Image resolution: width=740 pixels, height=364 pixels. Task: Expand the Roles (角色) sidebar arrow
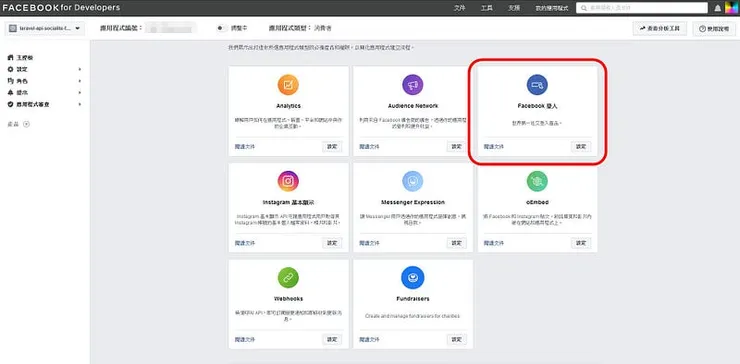[80, 81]
